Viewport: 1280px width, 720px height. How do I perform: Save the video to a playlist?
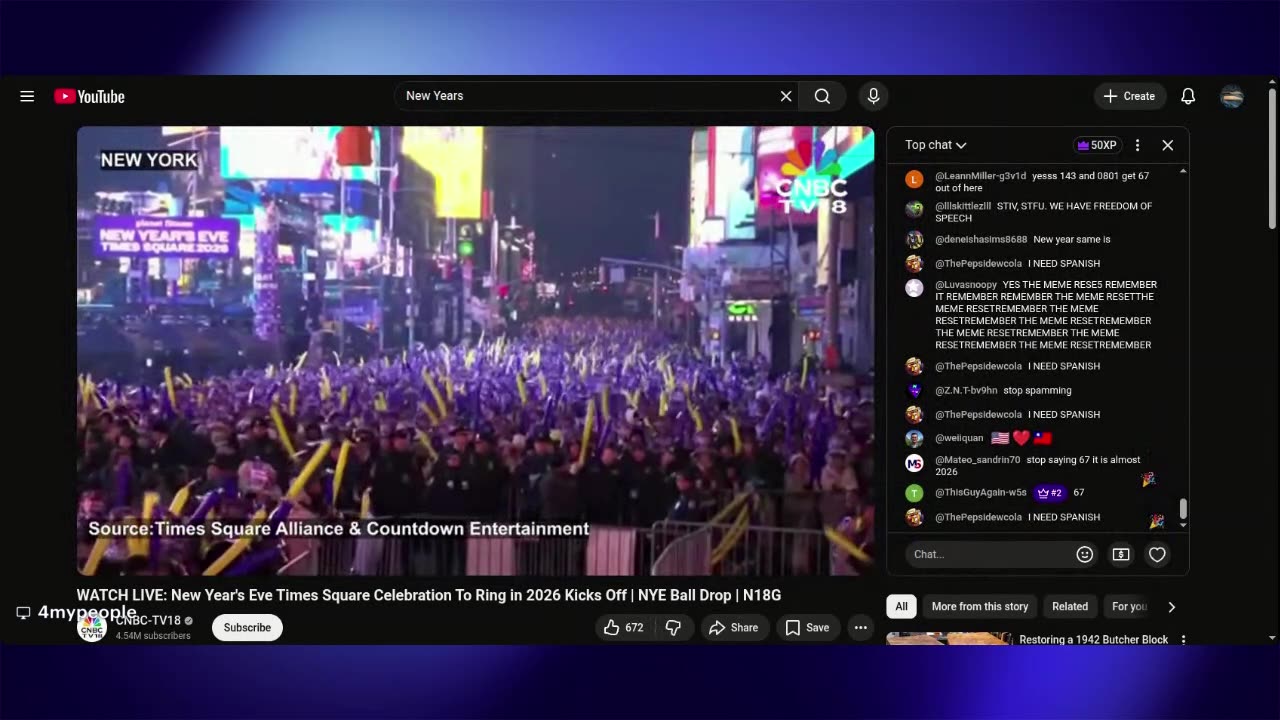click(x=807, y=627)
